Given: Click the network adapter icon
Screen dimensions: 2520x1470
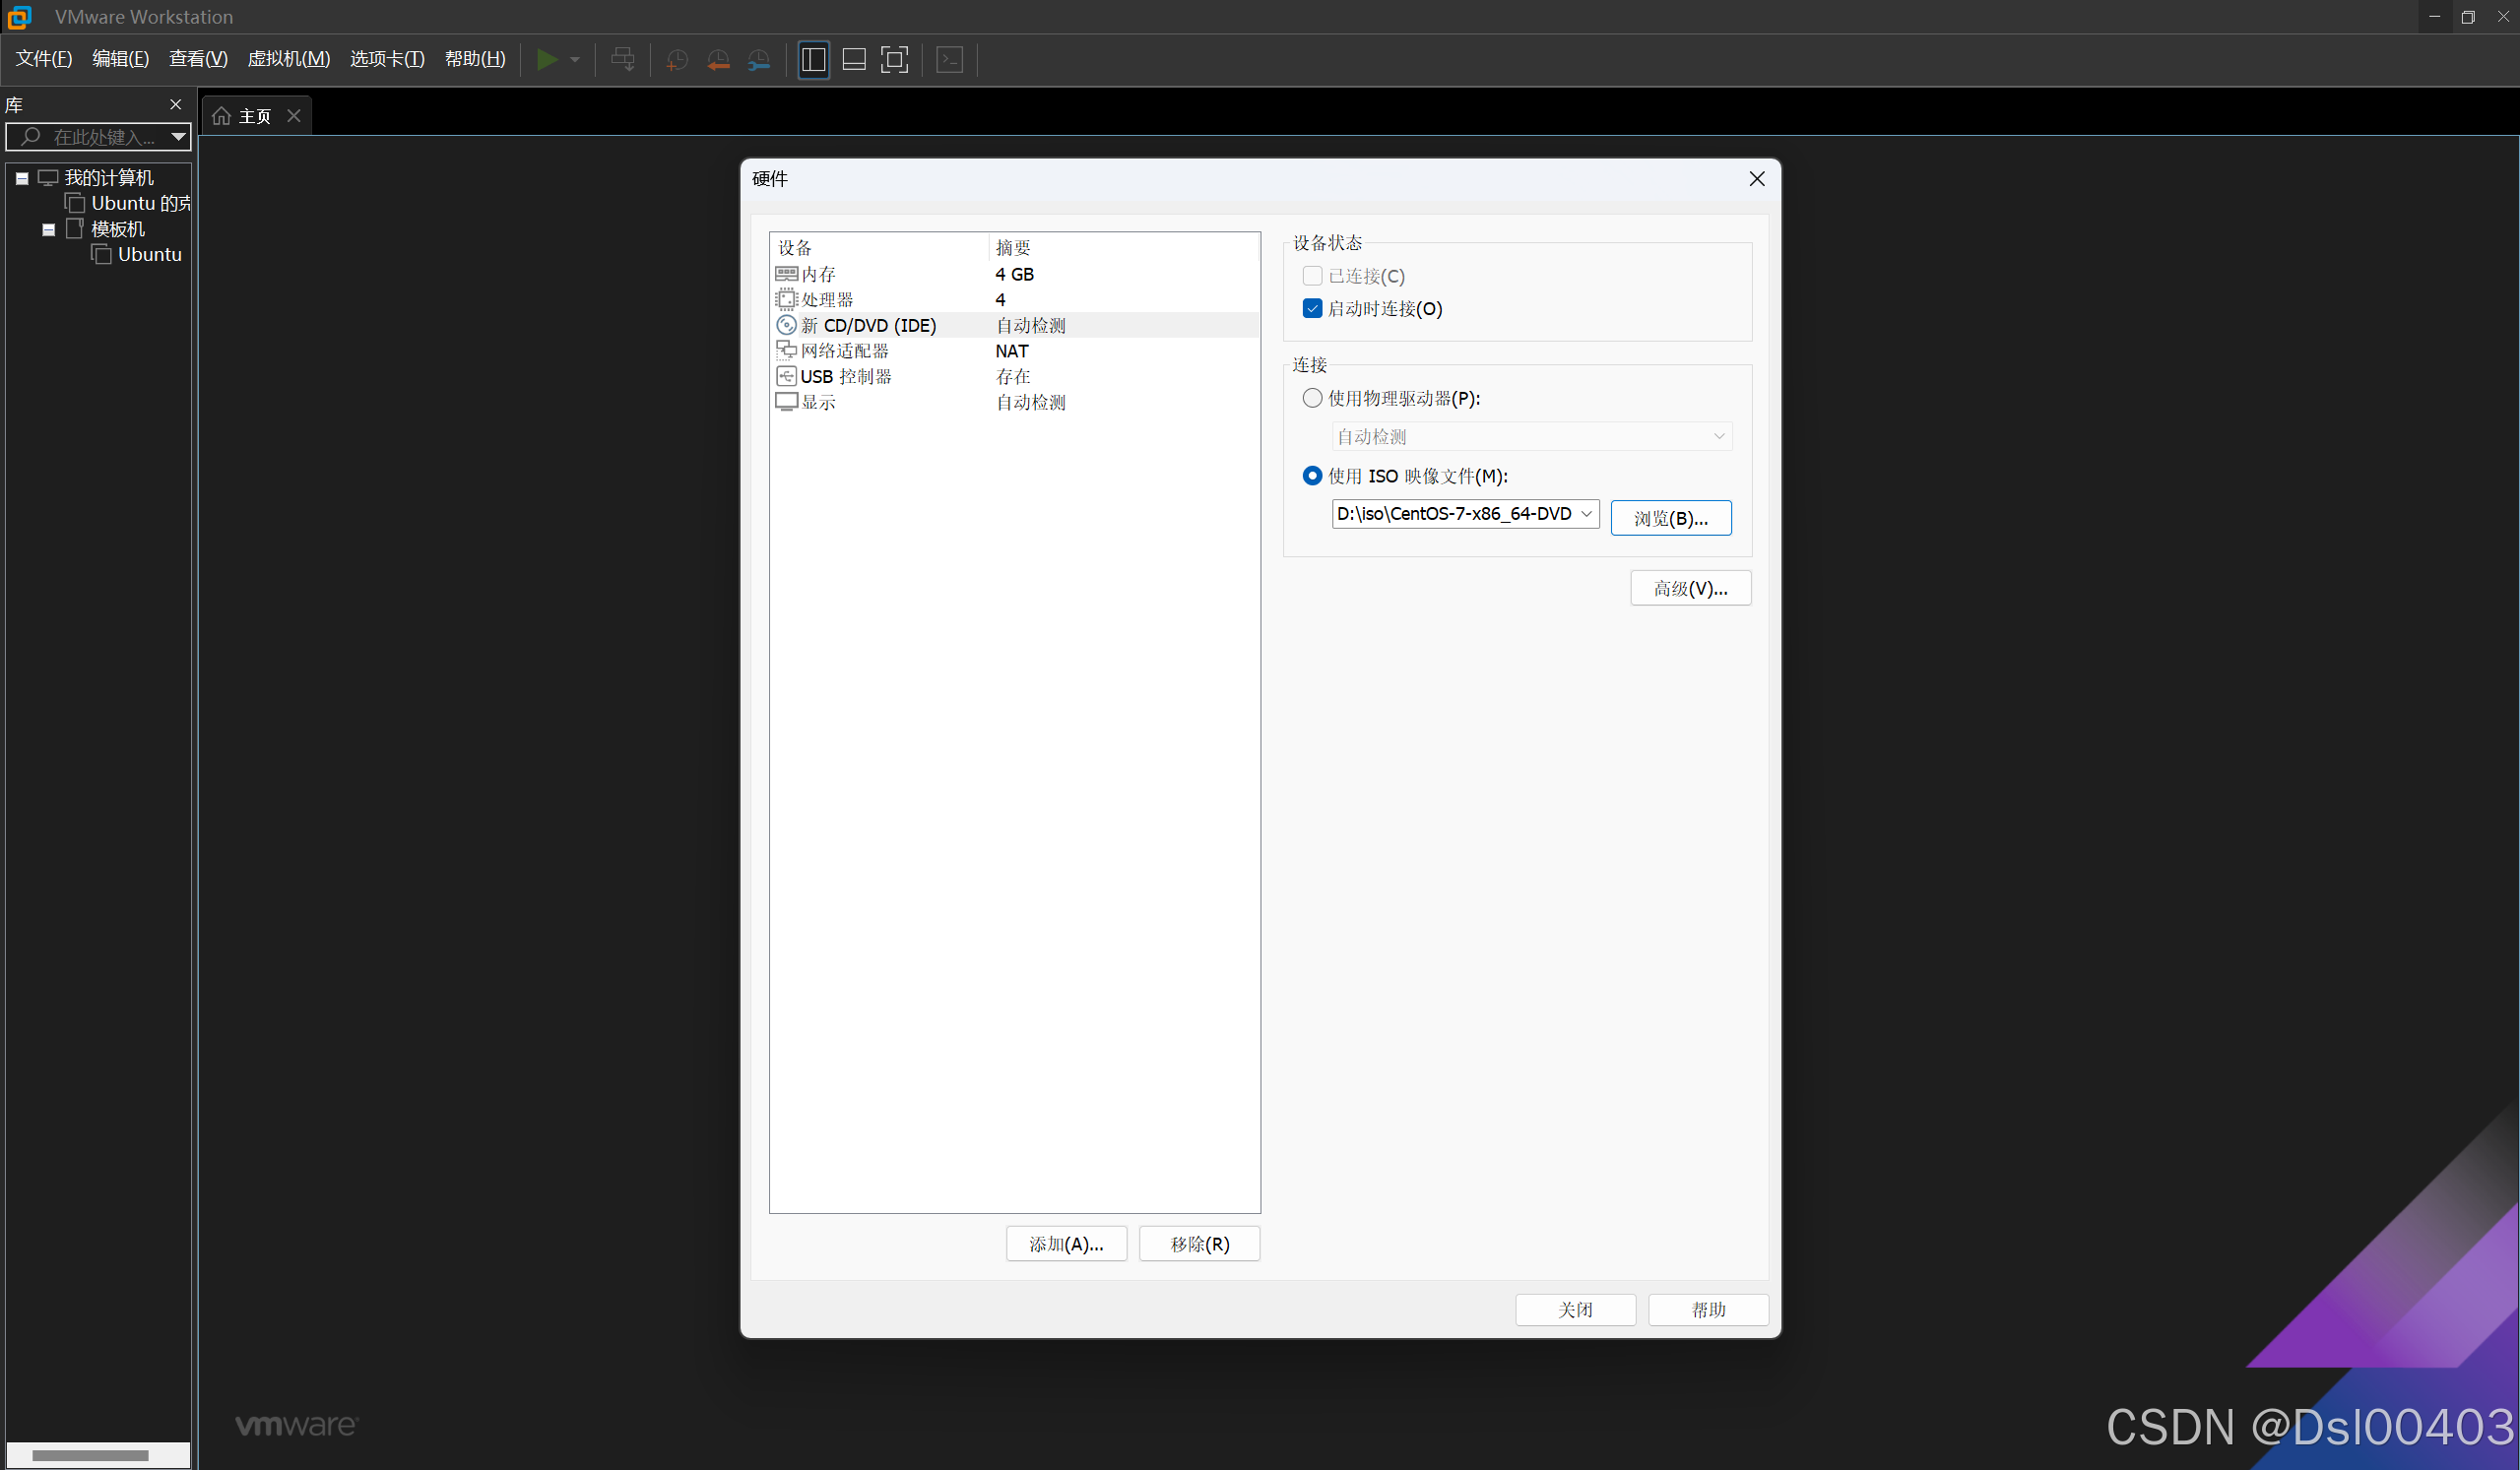Looking at the screenshot, I should click(x=787, y=350).
